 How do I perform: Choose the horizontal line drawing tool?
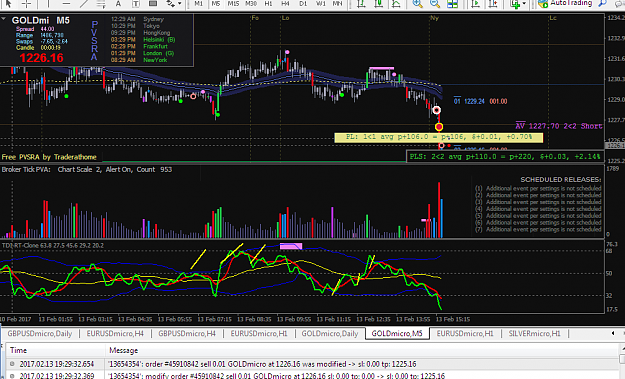click(67, 4)
